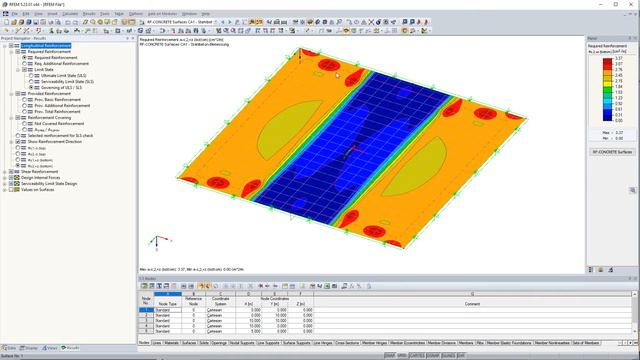Go to previous result case arrow in toolbar
This screenshot has height=360, width=640.
[223, 22]
